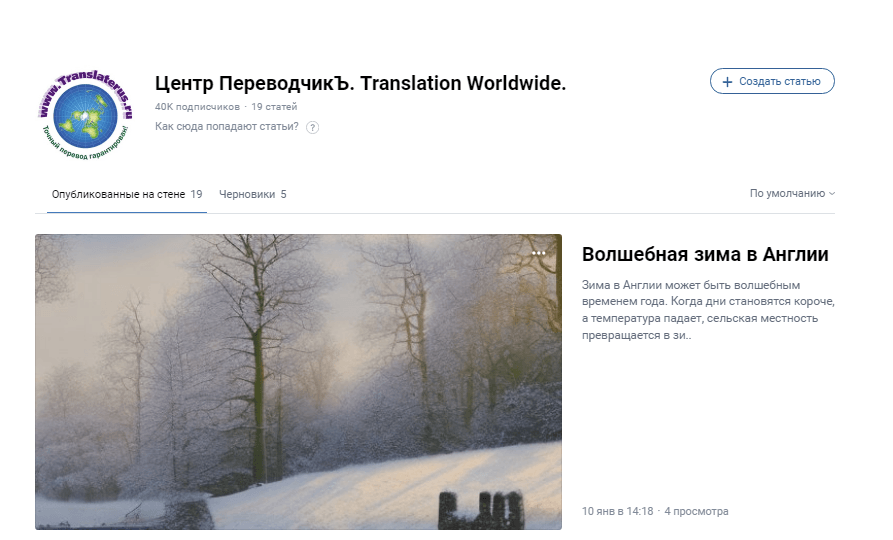This screenshot has height=540, width=893.
Task: Expand the По умолчанию sorting dropdown
Action: pos(792,194)
